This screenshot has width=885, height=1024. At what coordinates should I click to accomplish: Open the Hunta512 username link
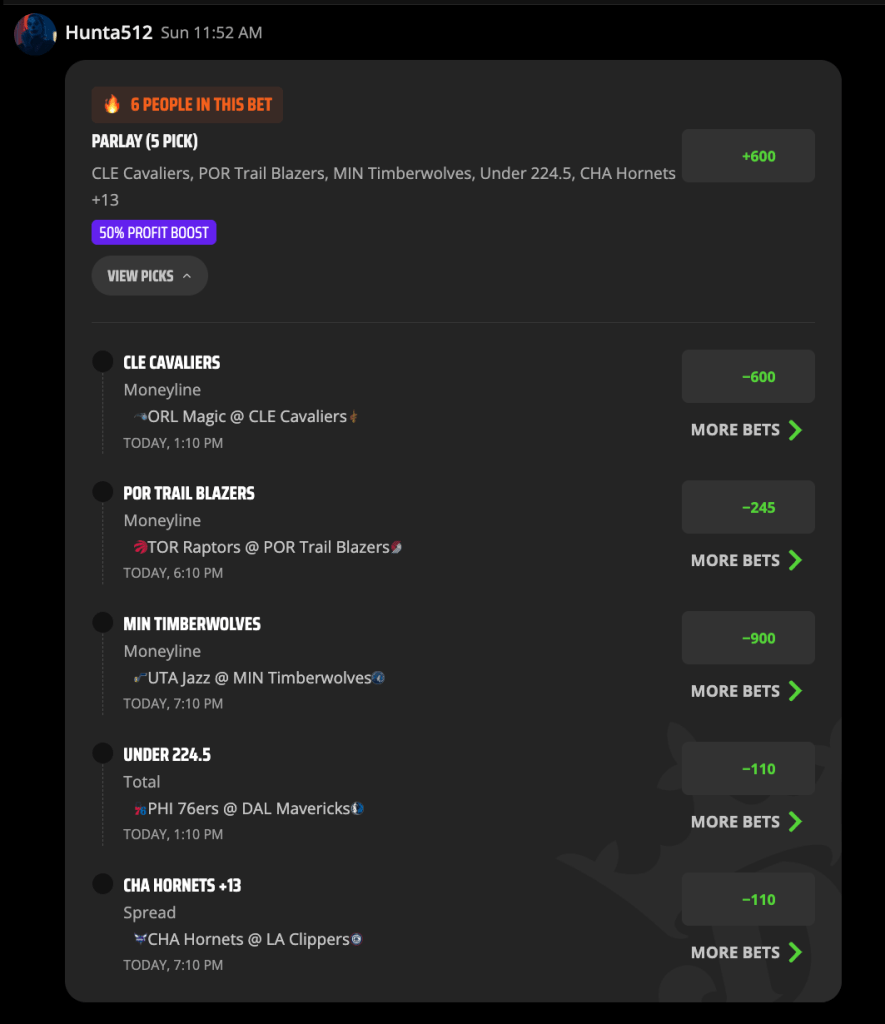[x=109, y=33]
